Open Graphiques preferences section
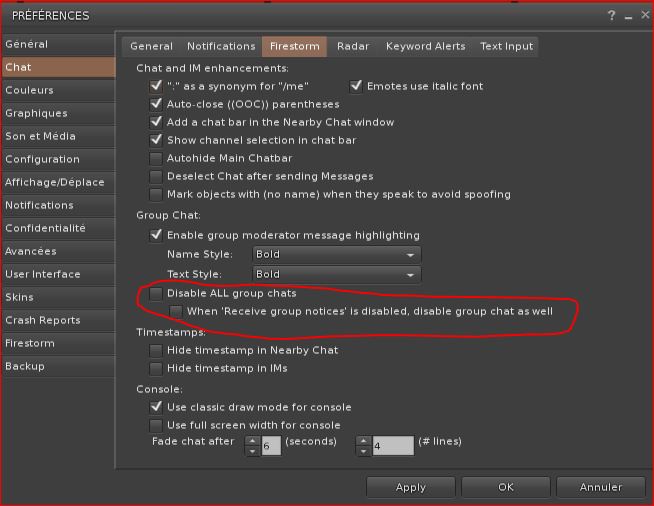Viewport: 654px width, 506px height. (58, 113)
